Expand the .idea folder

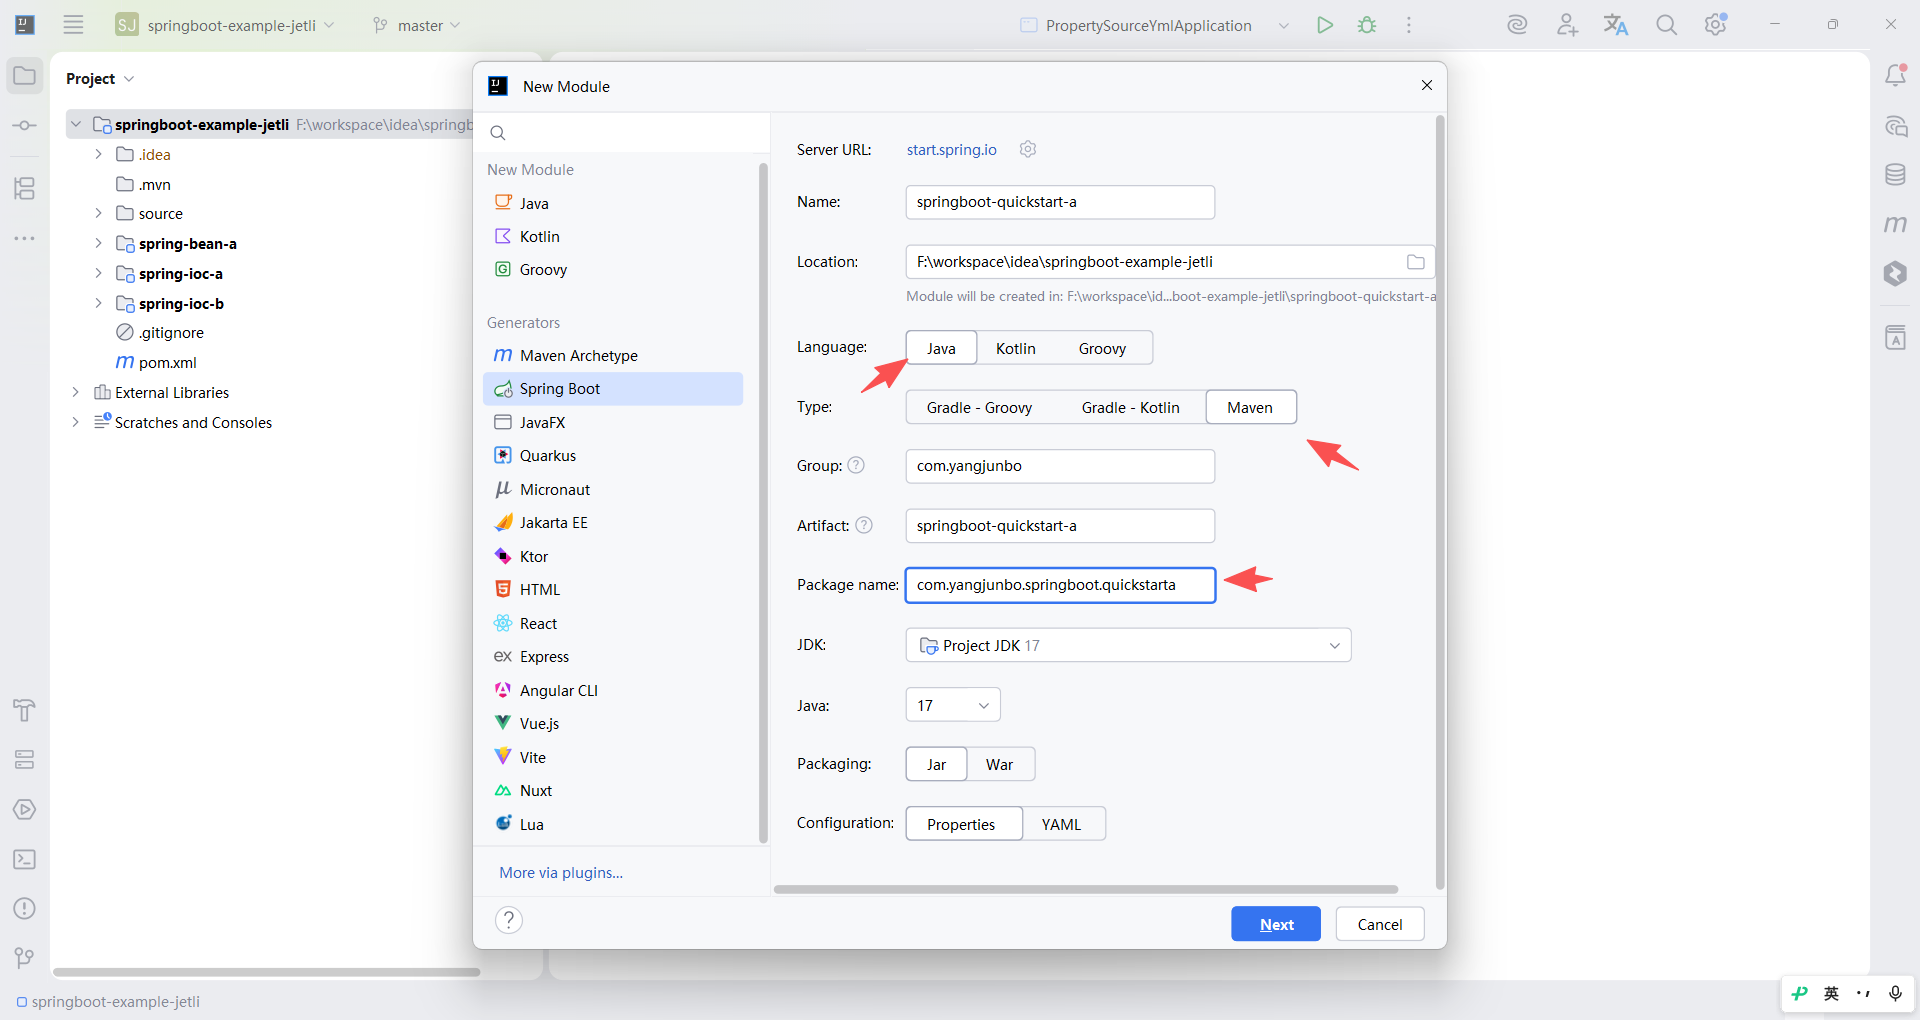pos(98,154)
